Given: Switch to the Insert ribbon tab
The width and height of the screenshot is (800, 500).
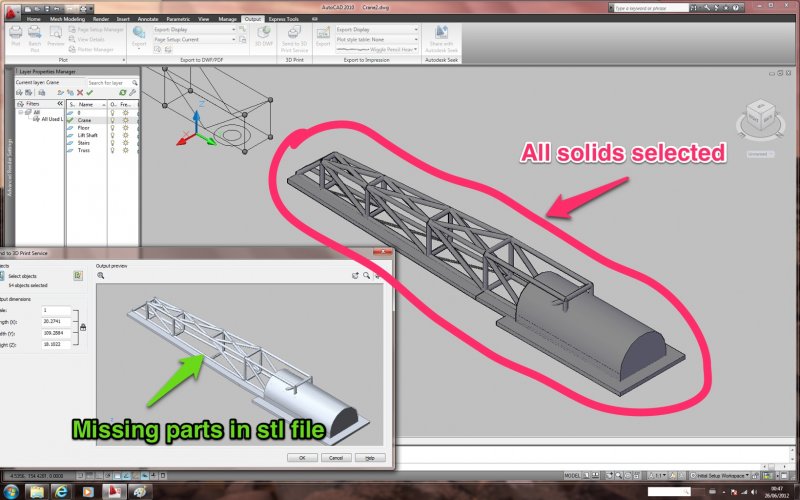Looking at the screenshot, I should 123,19.
